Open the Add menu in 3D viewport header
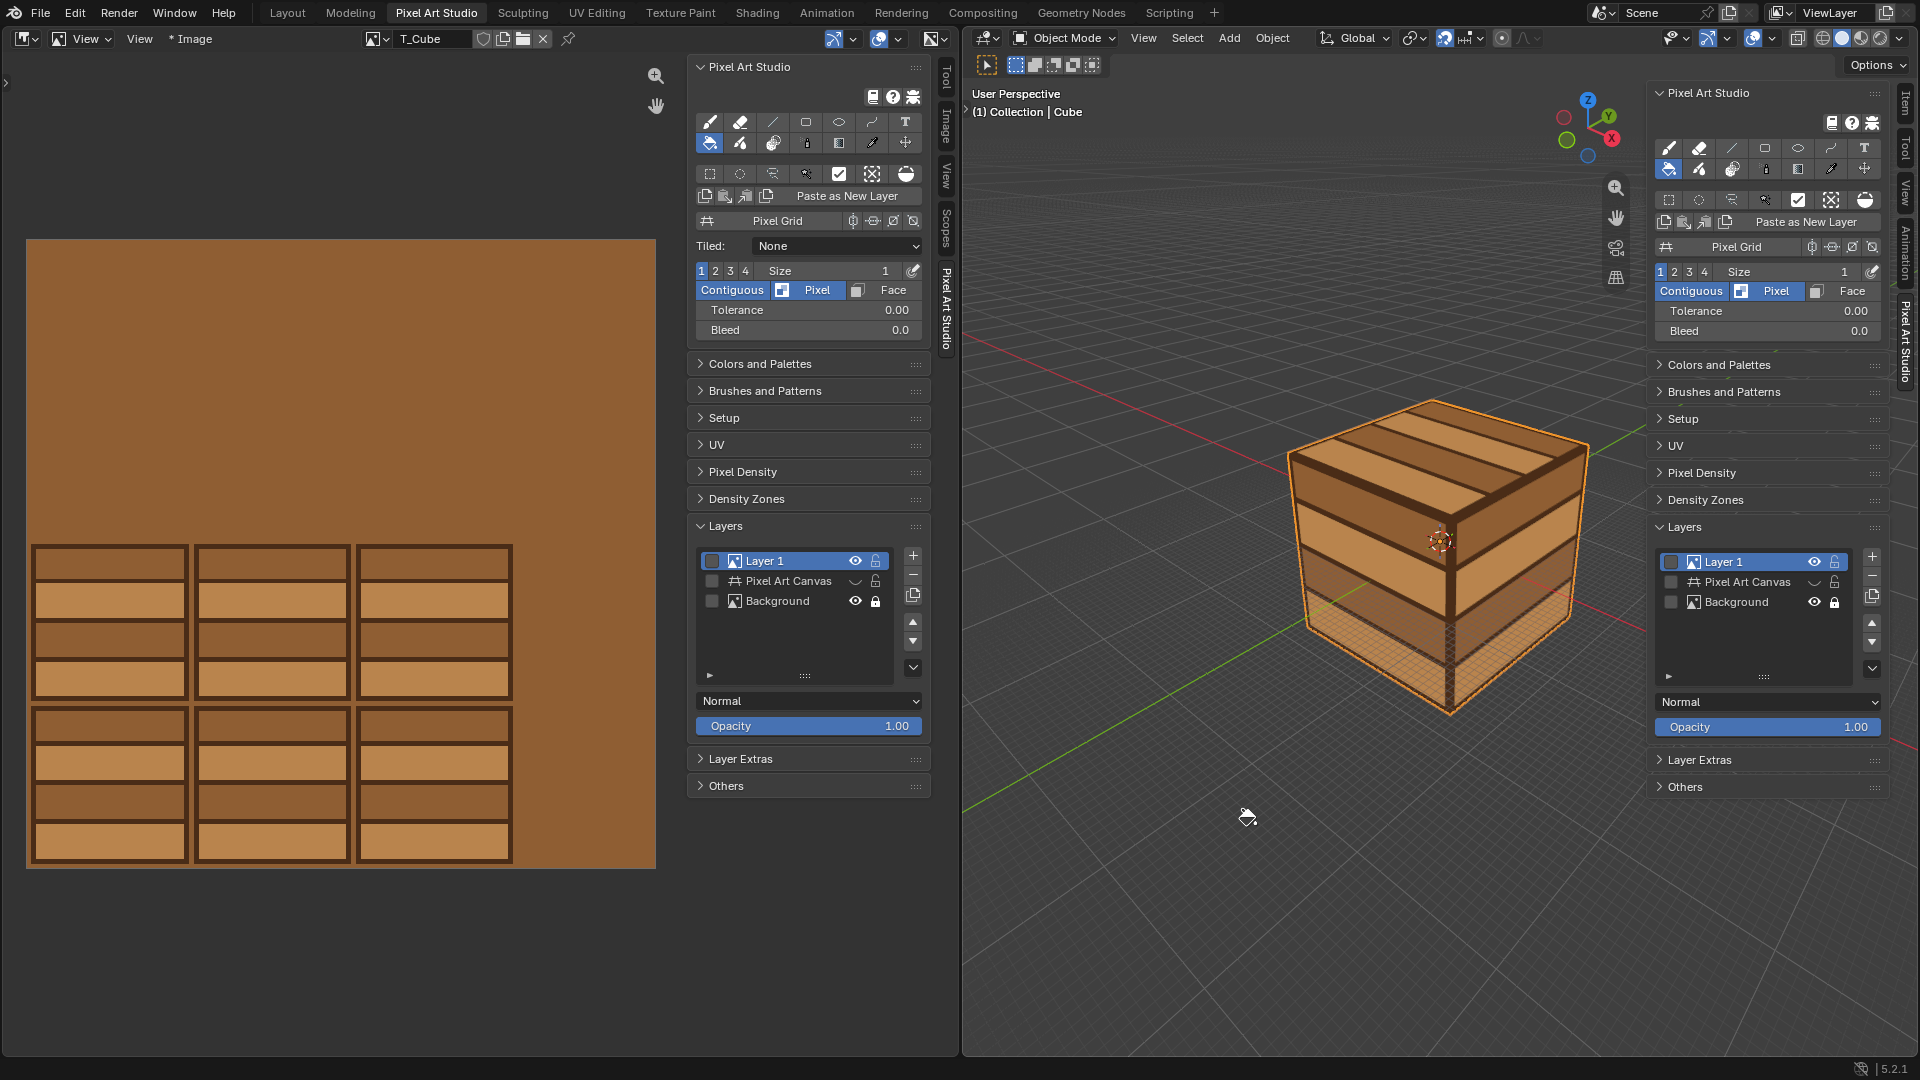The height and width of the screenshot is (1080, 1920). (x=1229, y=38)
